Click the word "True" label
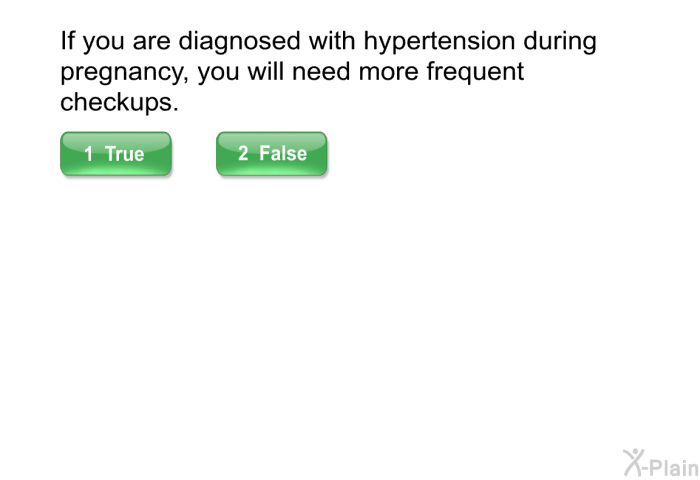The height and width of the screenshot is (480, 700). click(x=125, y=154)
